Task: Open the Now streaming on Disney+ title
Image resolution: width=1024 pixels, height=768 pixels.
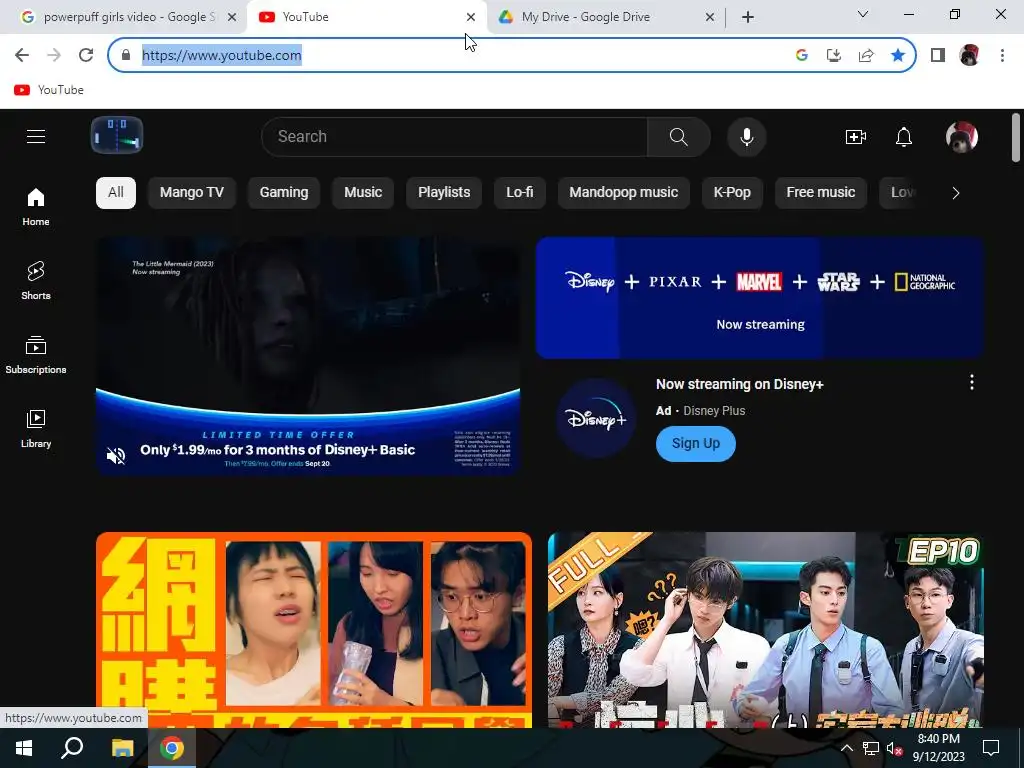Action: (x=739, y=384)
